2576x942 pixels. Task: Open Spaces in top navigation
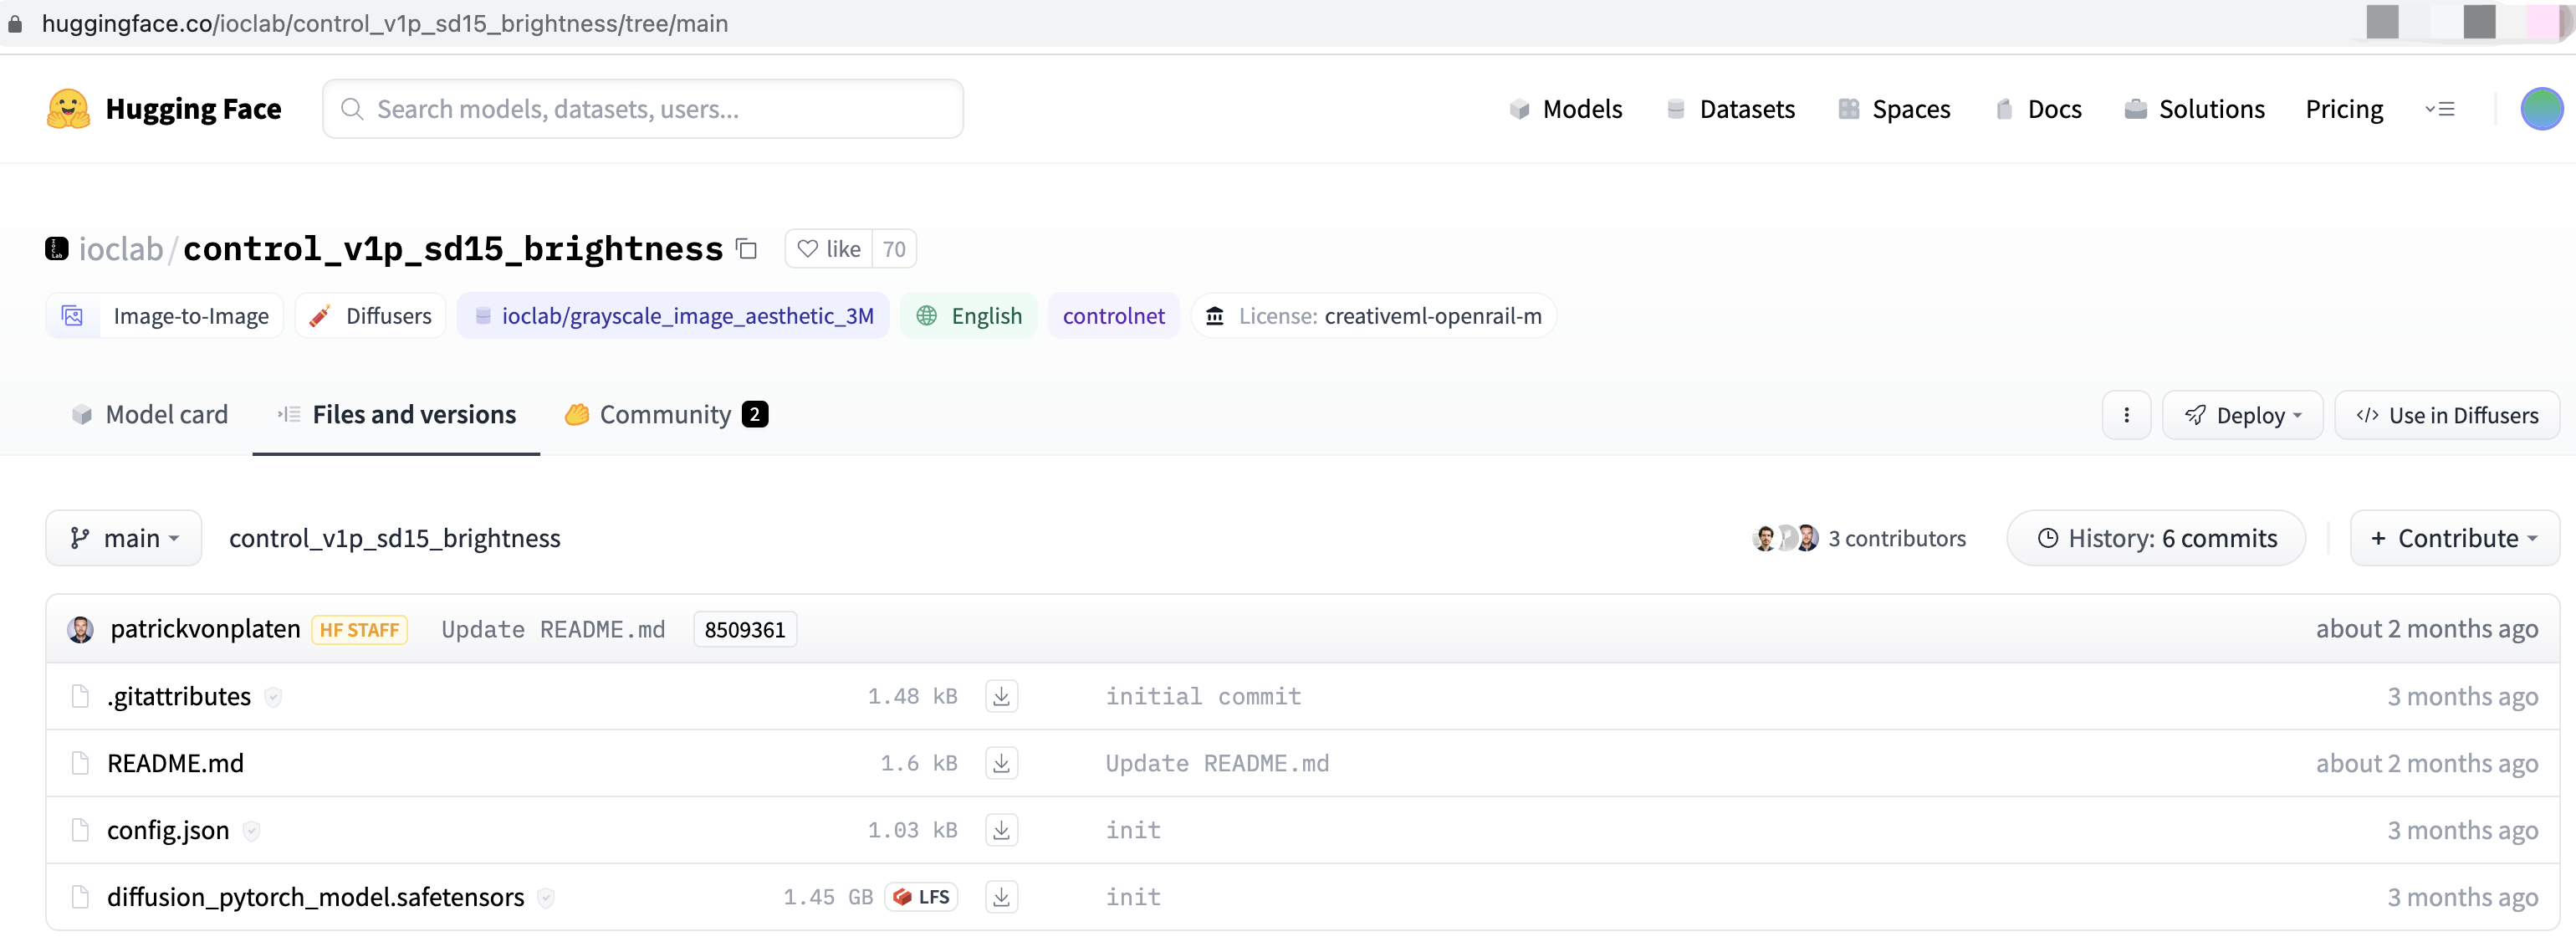pos(1894,109)
